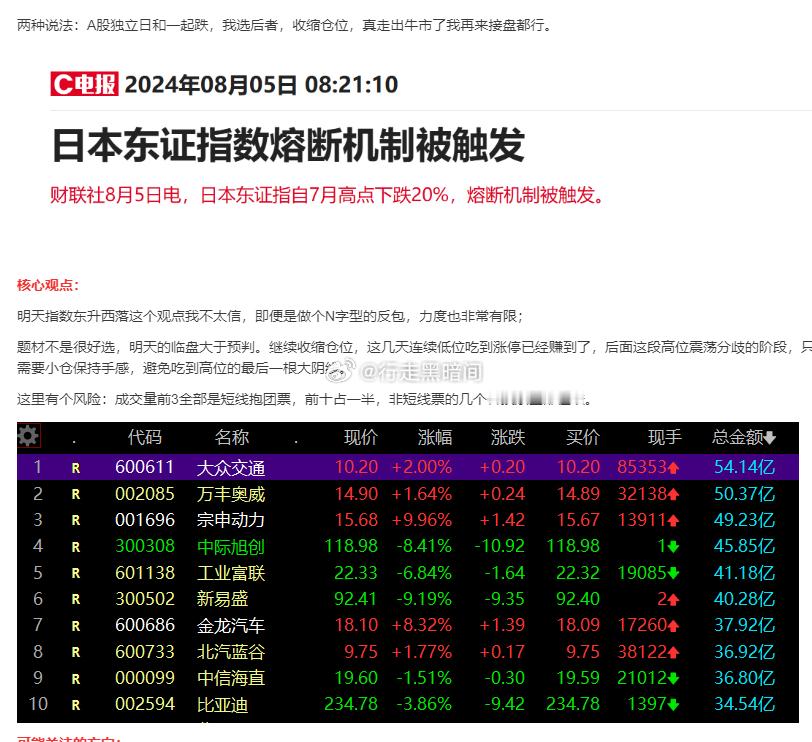The height and width of the screenshot is (742, 812).
Task: Click the 54.14亿 total amount cell
Action: pos(744,467)
